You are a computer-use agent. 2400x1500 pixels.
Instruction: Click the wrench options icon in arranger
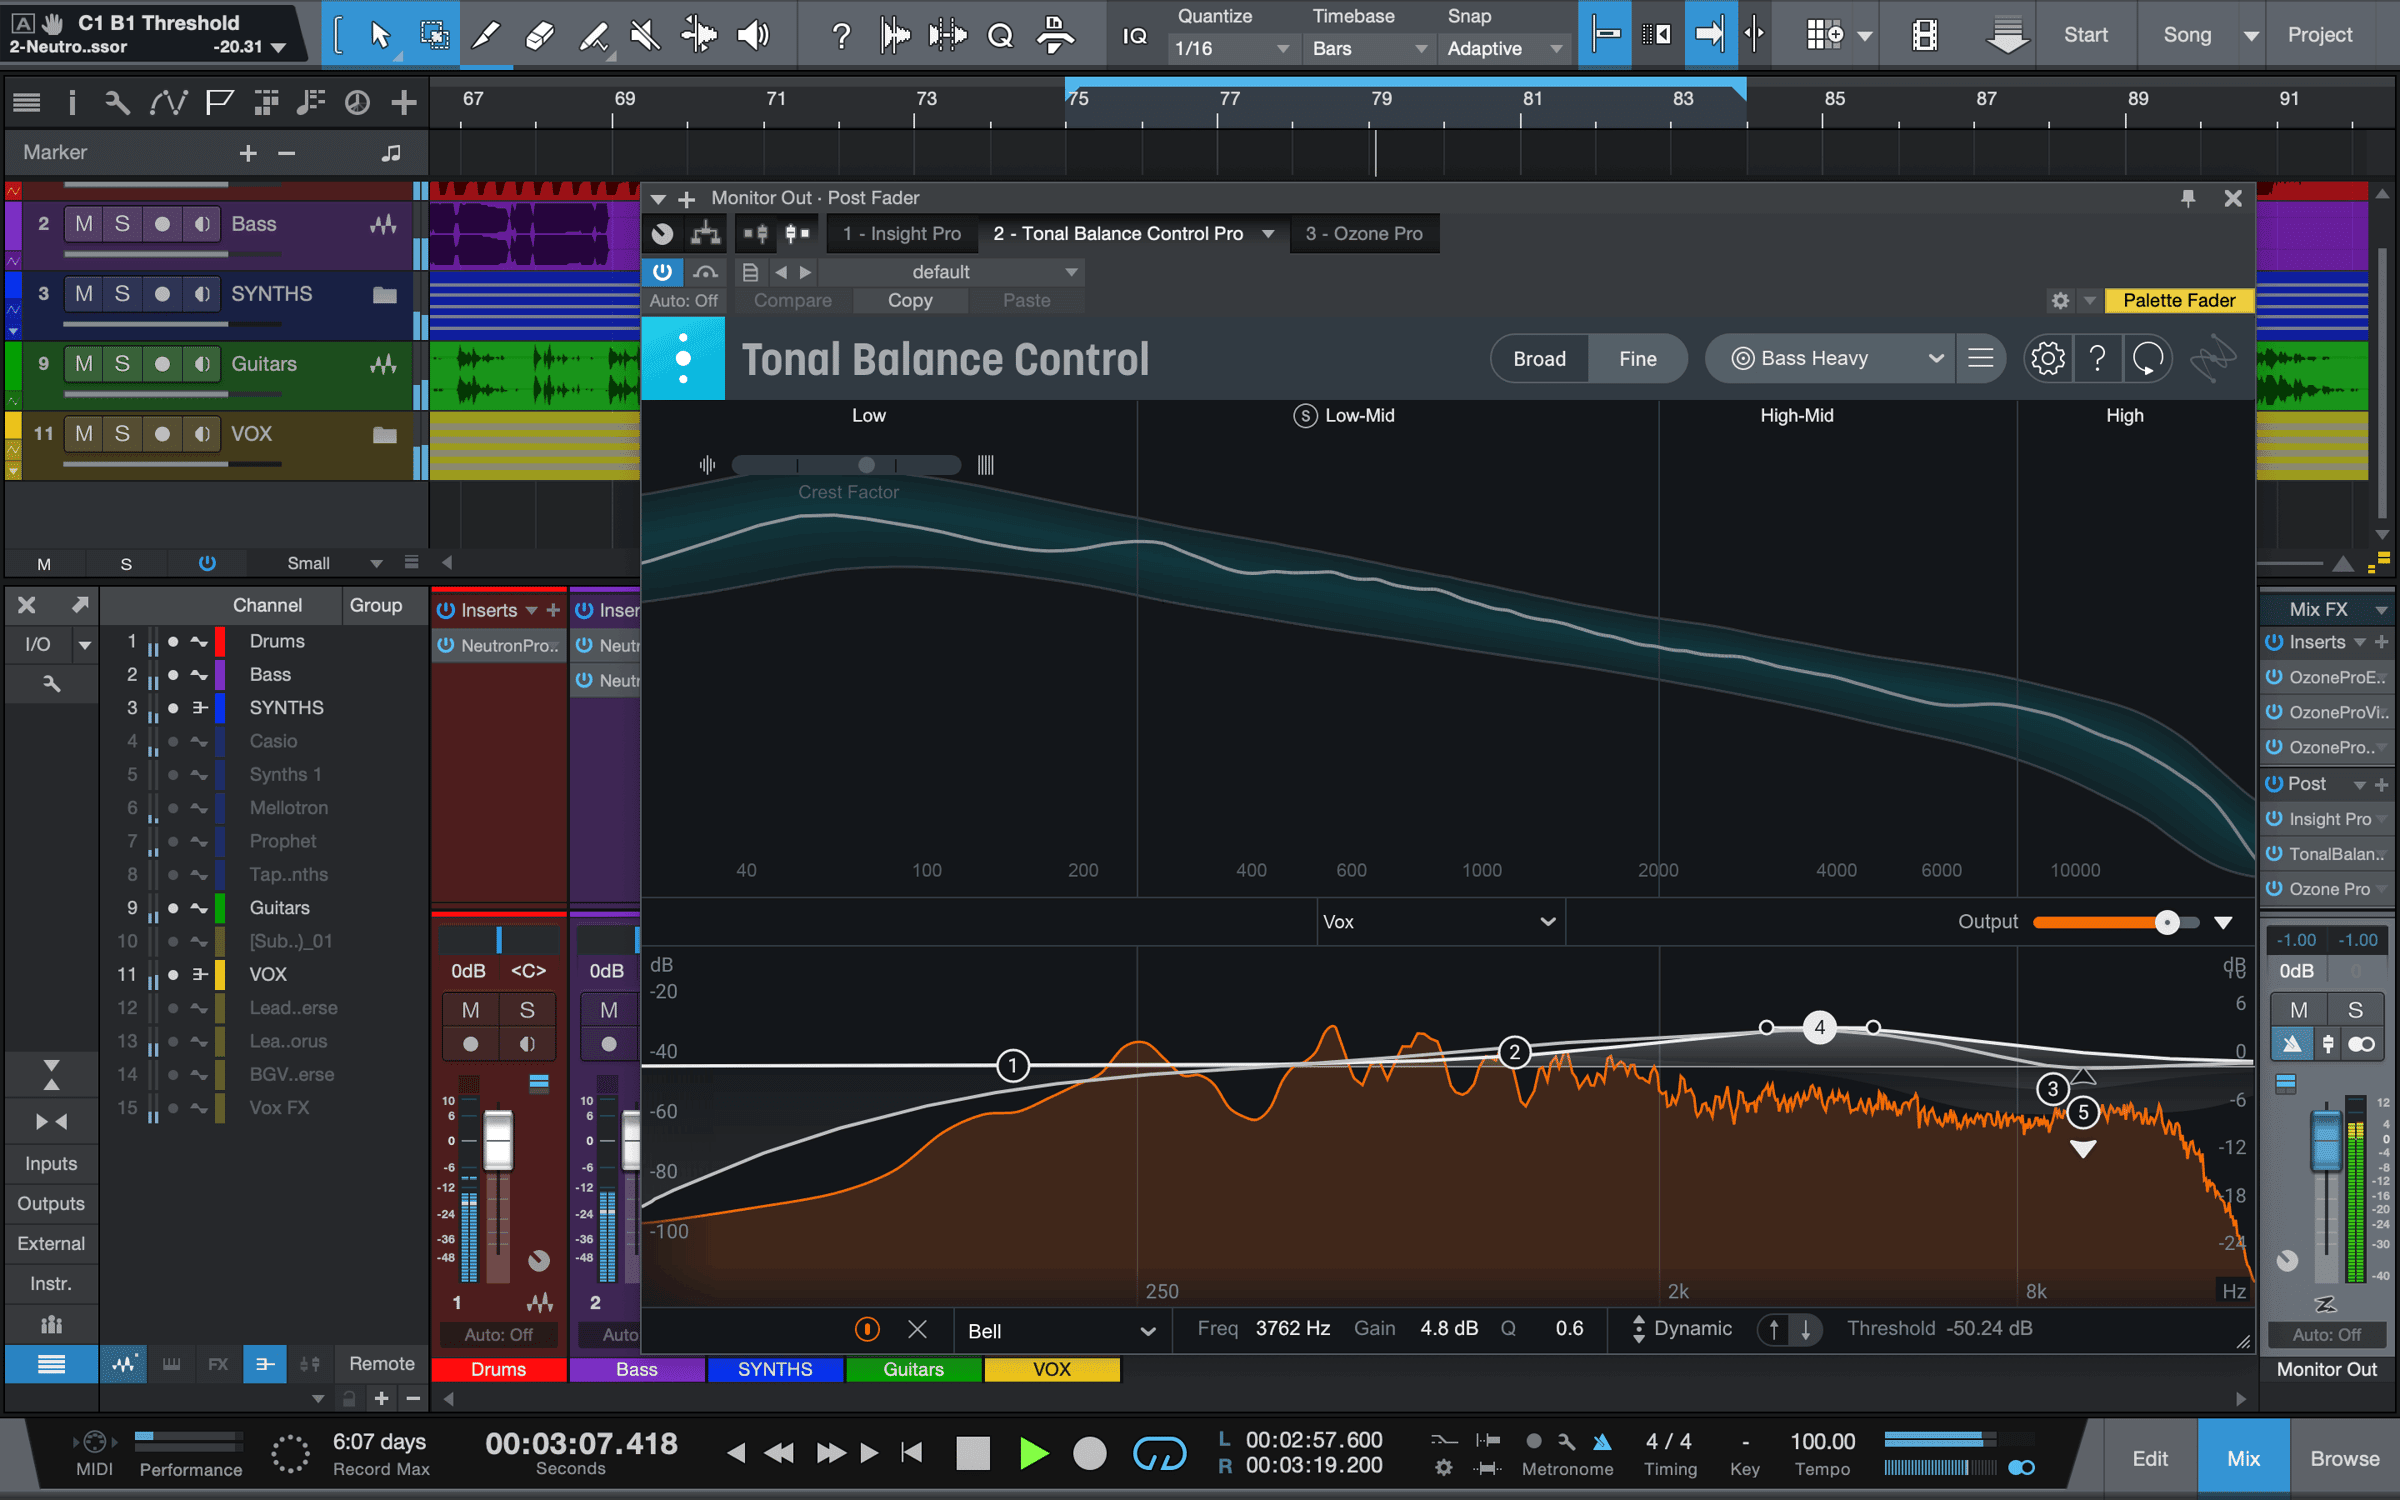coord(117,102)
